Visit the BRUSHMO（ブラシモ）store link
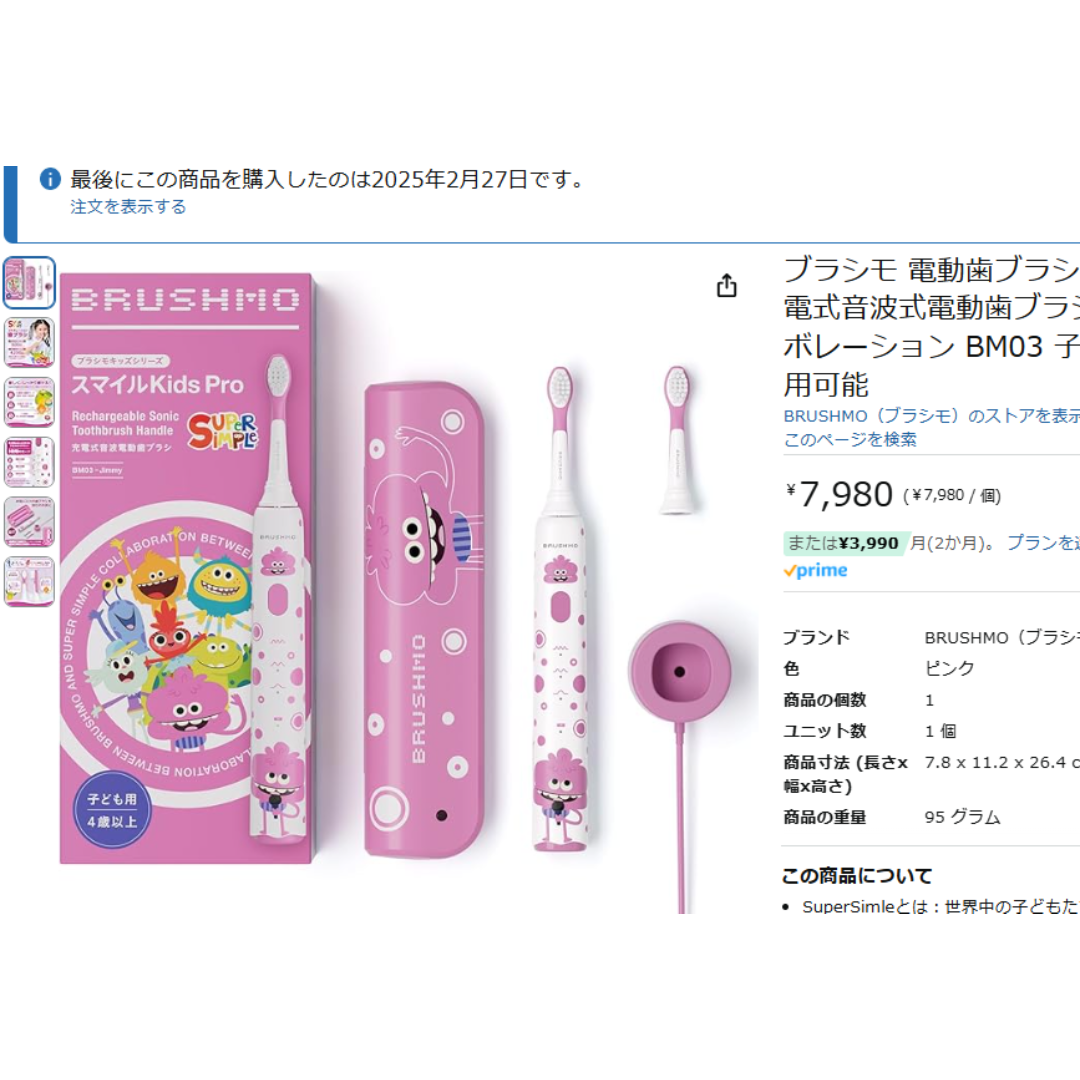The height and width of the screenshot is (1080, 1080). (x=931, y=416)
